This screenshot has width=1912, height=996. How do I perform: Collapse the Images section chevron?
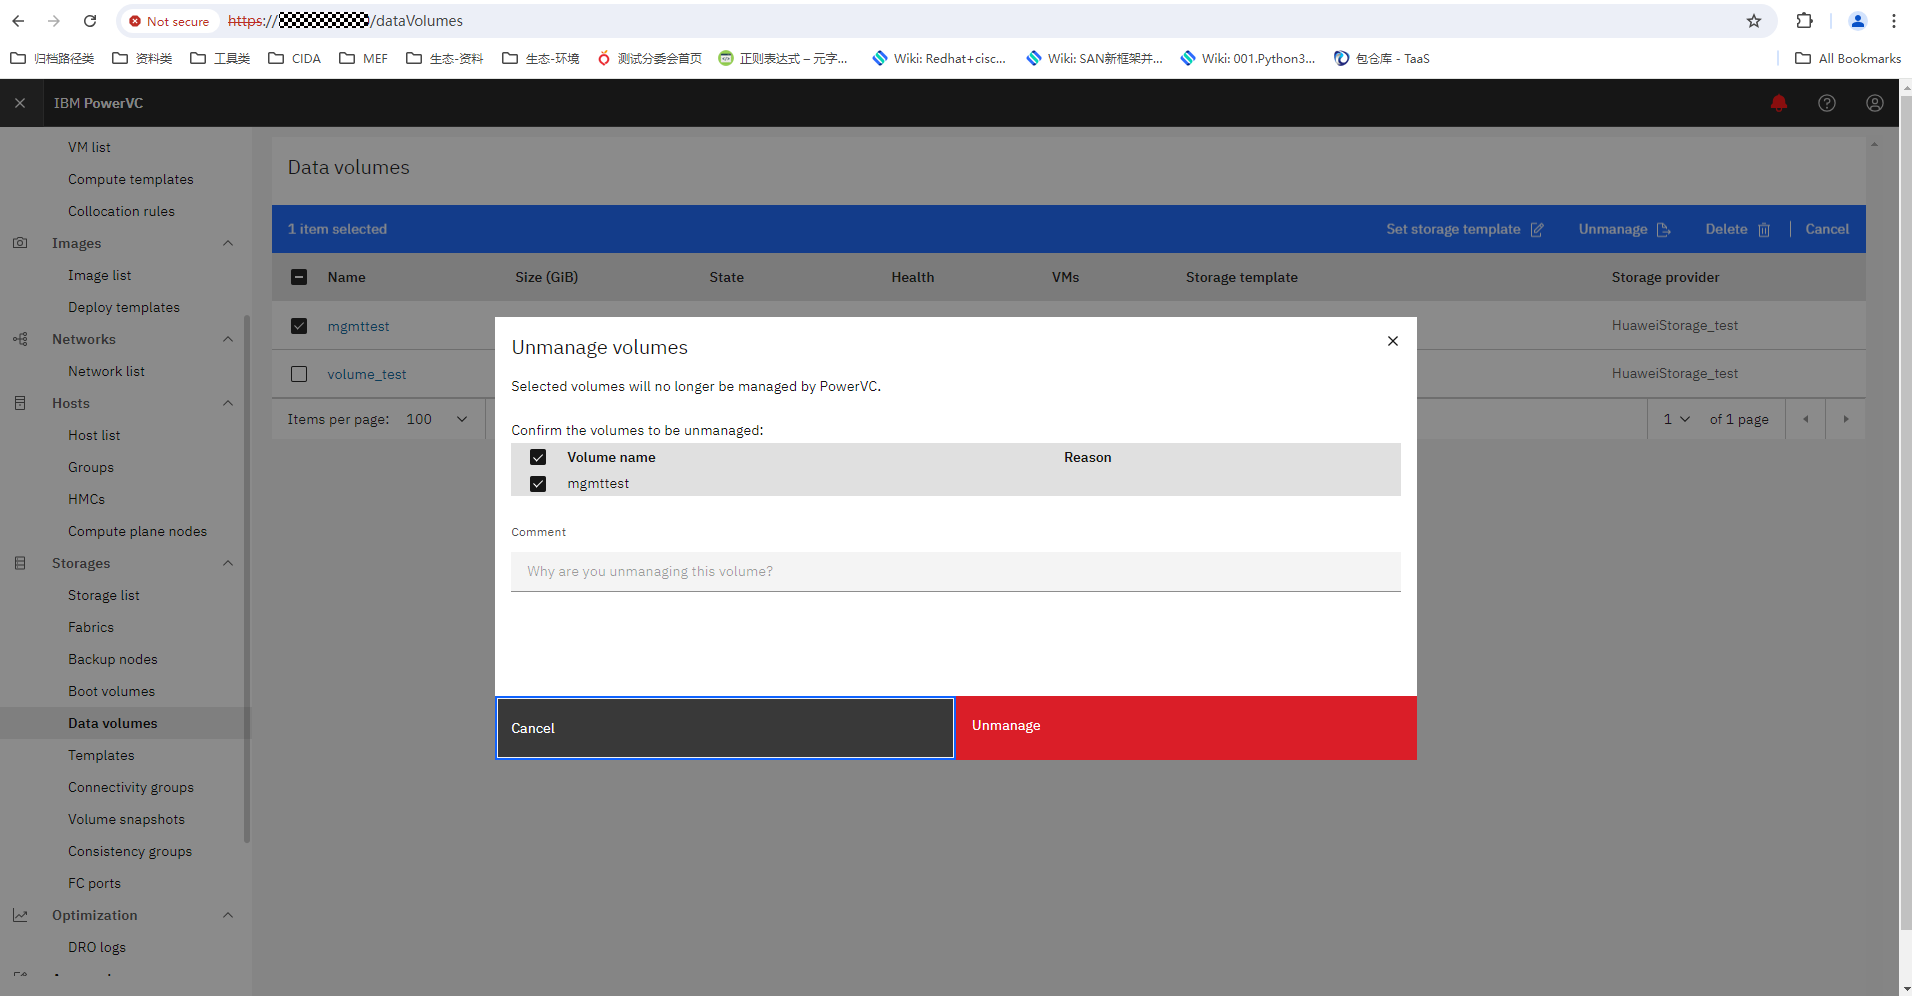pos(228,243)
